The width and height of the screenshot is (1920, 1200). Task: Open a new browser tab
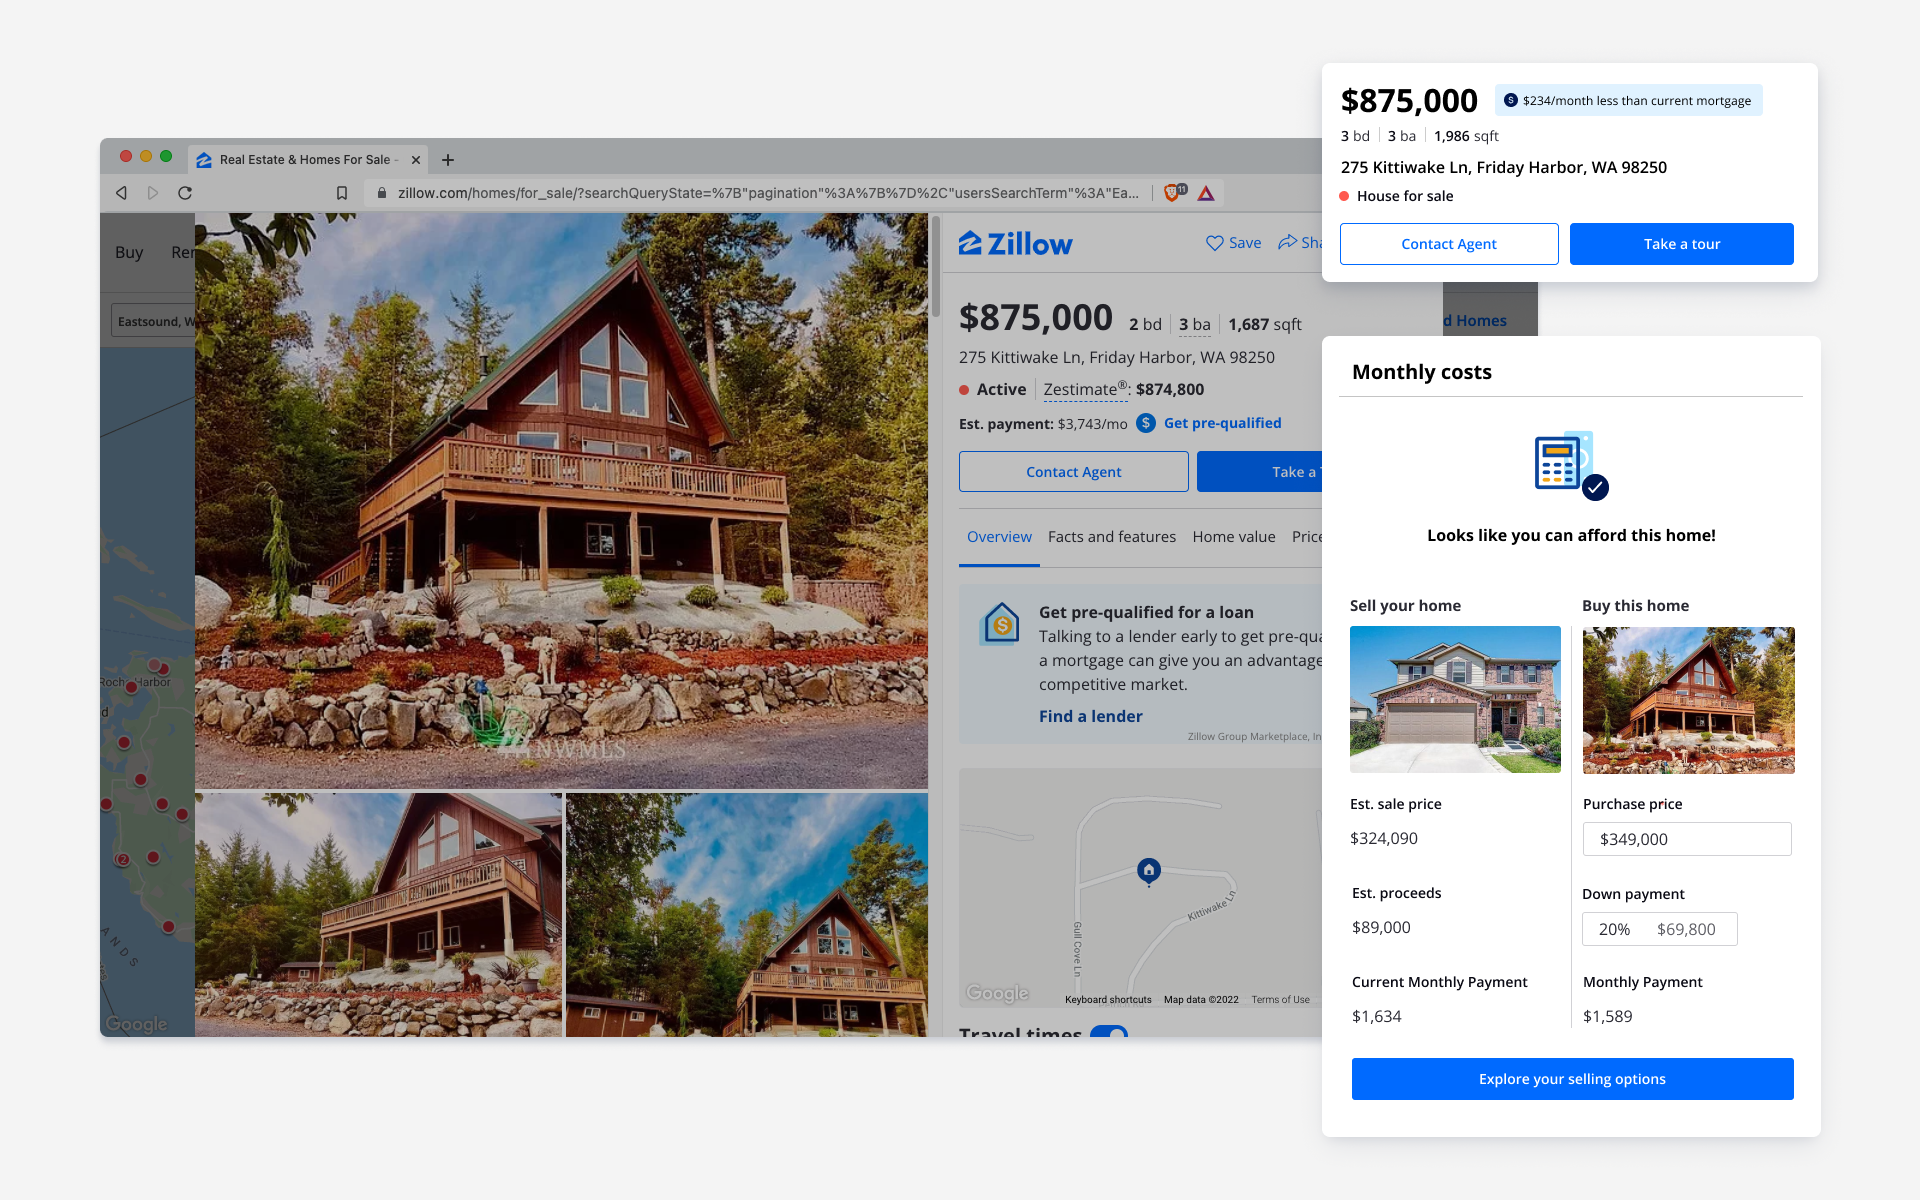(448, 160)
